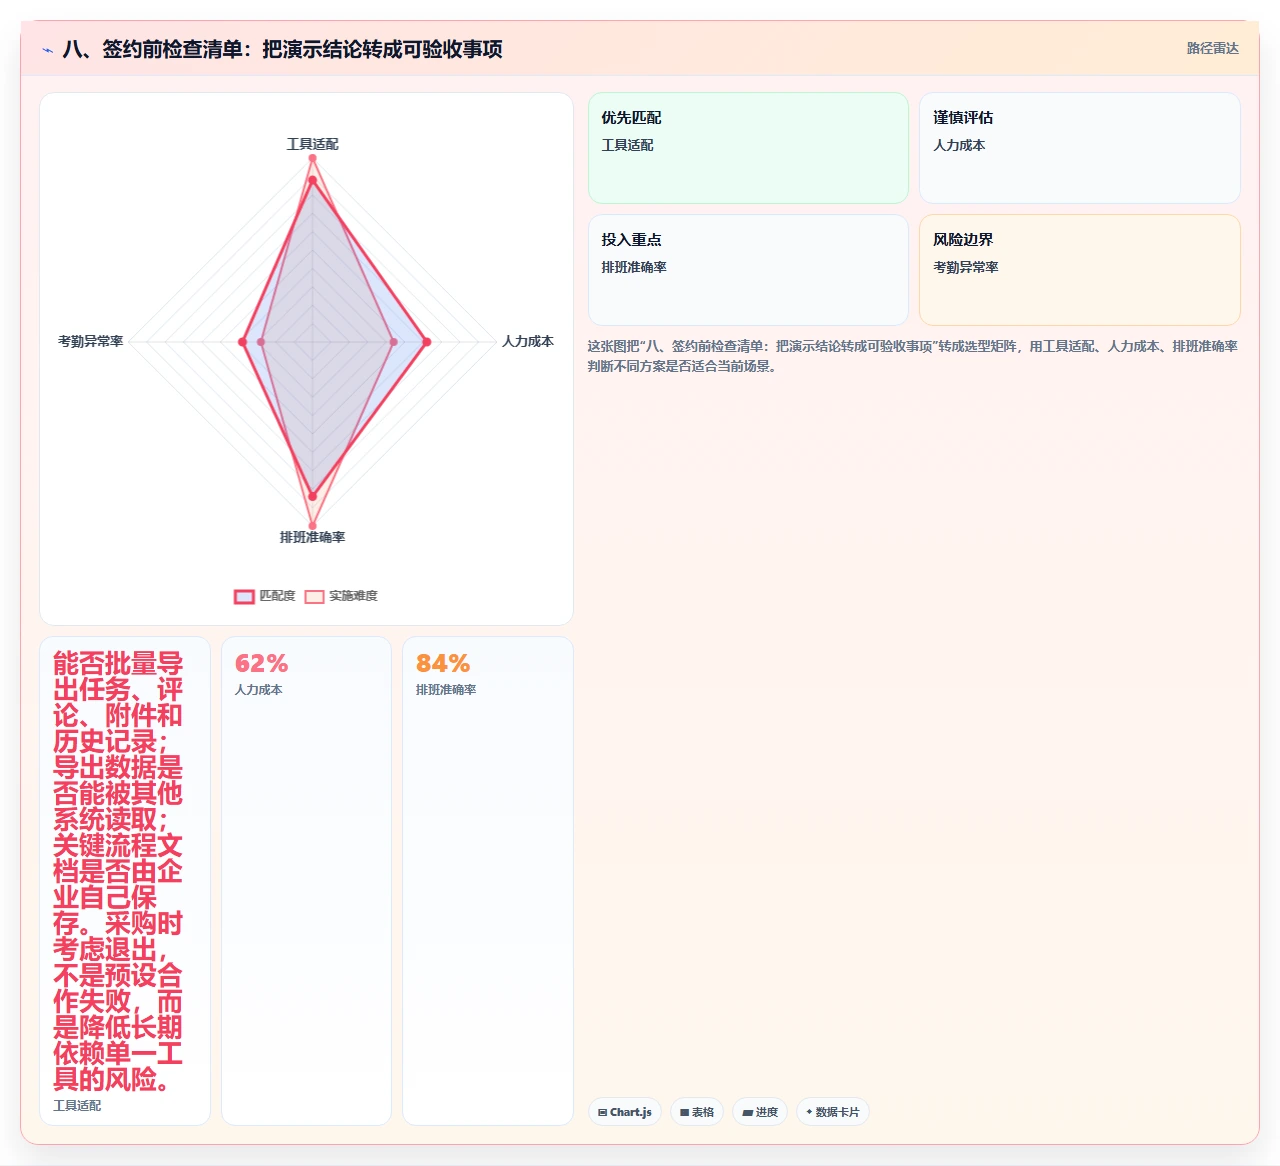Open the 优先匹配 card
The height and width of the screenshot is (1166, 1280).
748,148
